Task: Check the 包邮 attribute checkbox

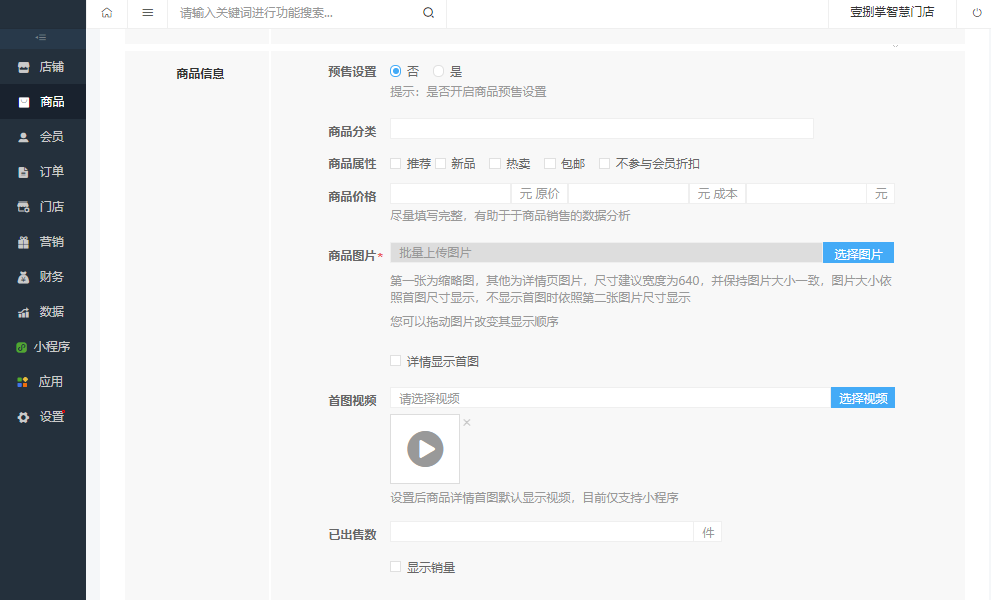Action: coord(550,164)
